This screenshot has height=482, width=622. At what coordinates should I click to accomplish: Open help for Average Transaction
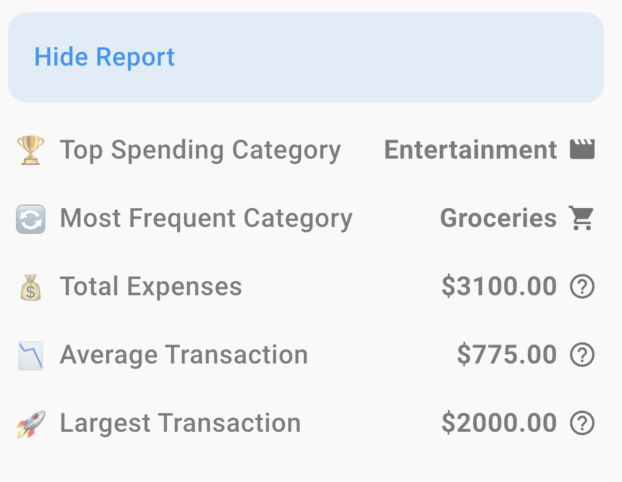tap(582, 355)
